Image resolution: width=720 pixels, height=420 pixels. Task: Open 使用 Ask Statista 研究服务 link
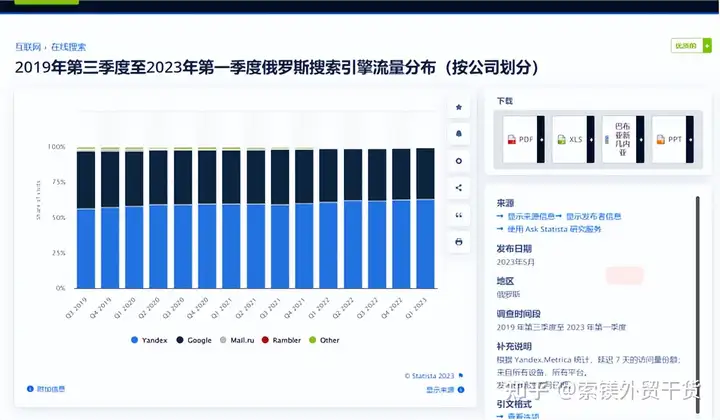[554, 229]
